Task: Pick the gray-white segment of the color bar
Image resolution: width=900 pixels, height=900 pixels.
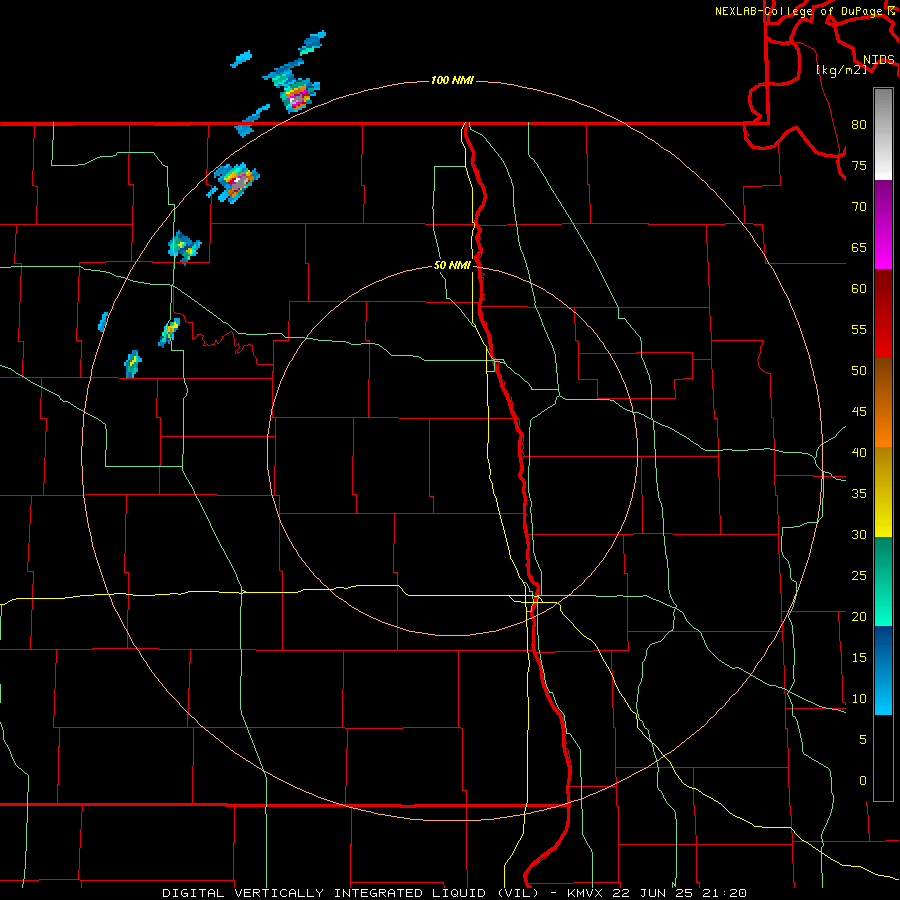Action: (883, 134)
